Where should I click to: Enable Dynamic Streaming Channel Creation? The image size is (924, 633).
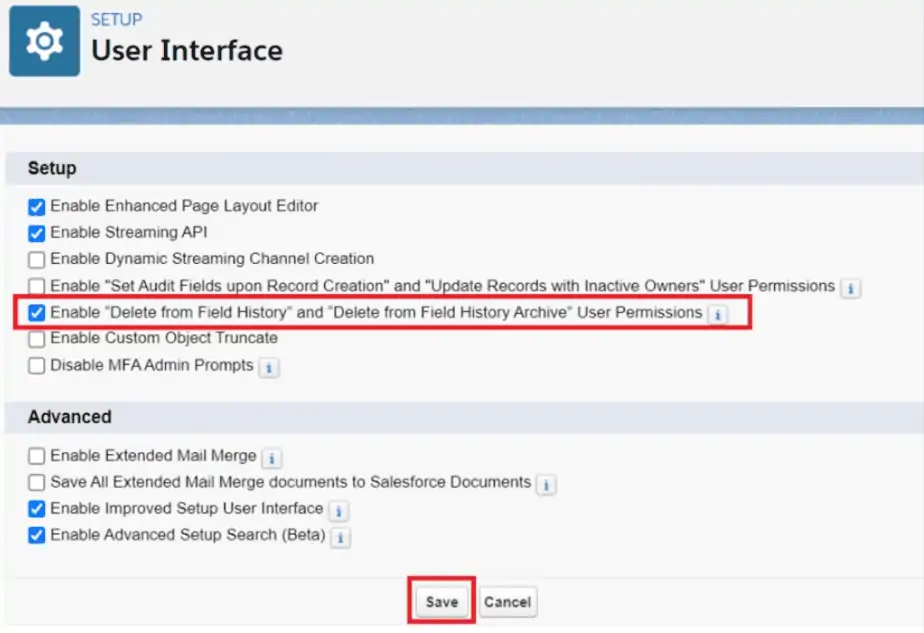pyautogui.click(x=36, y=259)
